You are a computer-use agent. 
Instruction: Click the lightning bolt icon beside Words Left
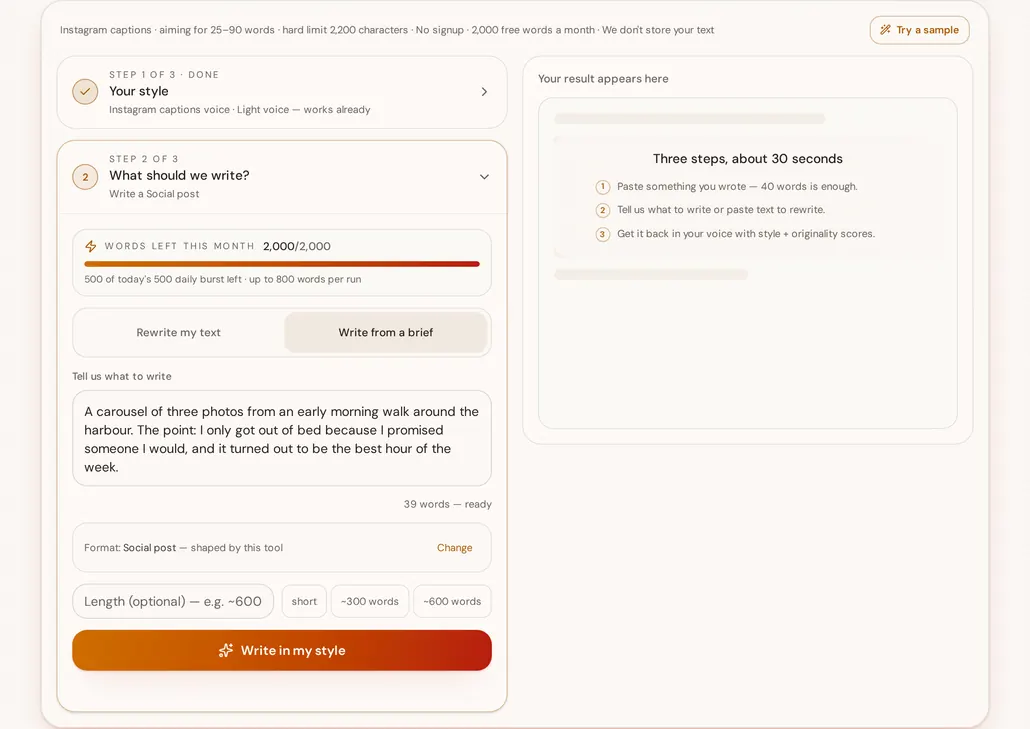91,246
